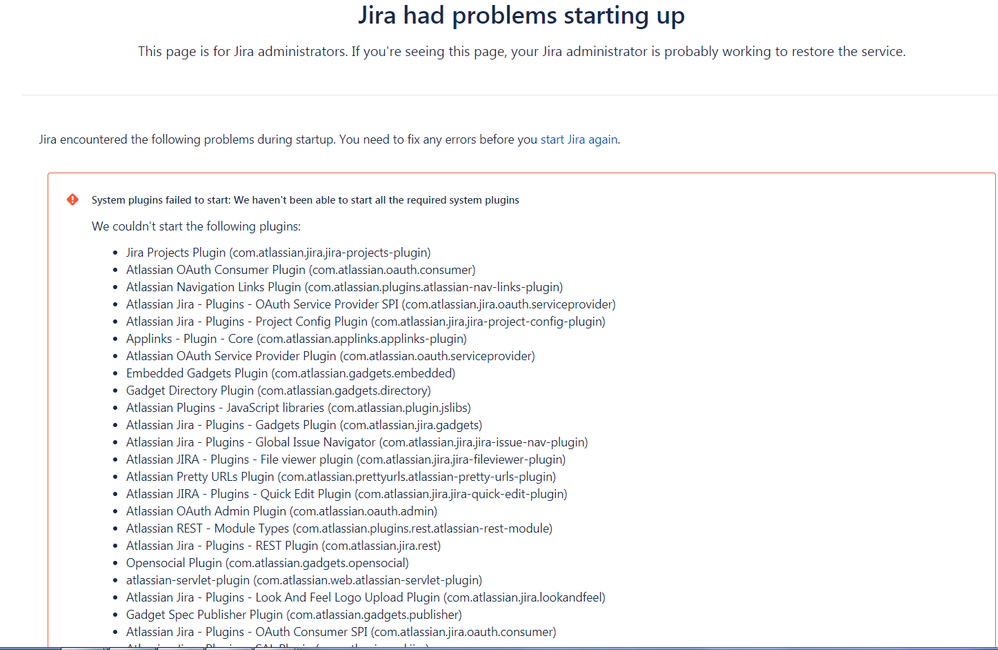The image size is (998, 650).
Task: Click 'Atlassian Pretty URLs Plugin' entry
Action: click(341, 476)
